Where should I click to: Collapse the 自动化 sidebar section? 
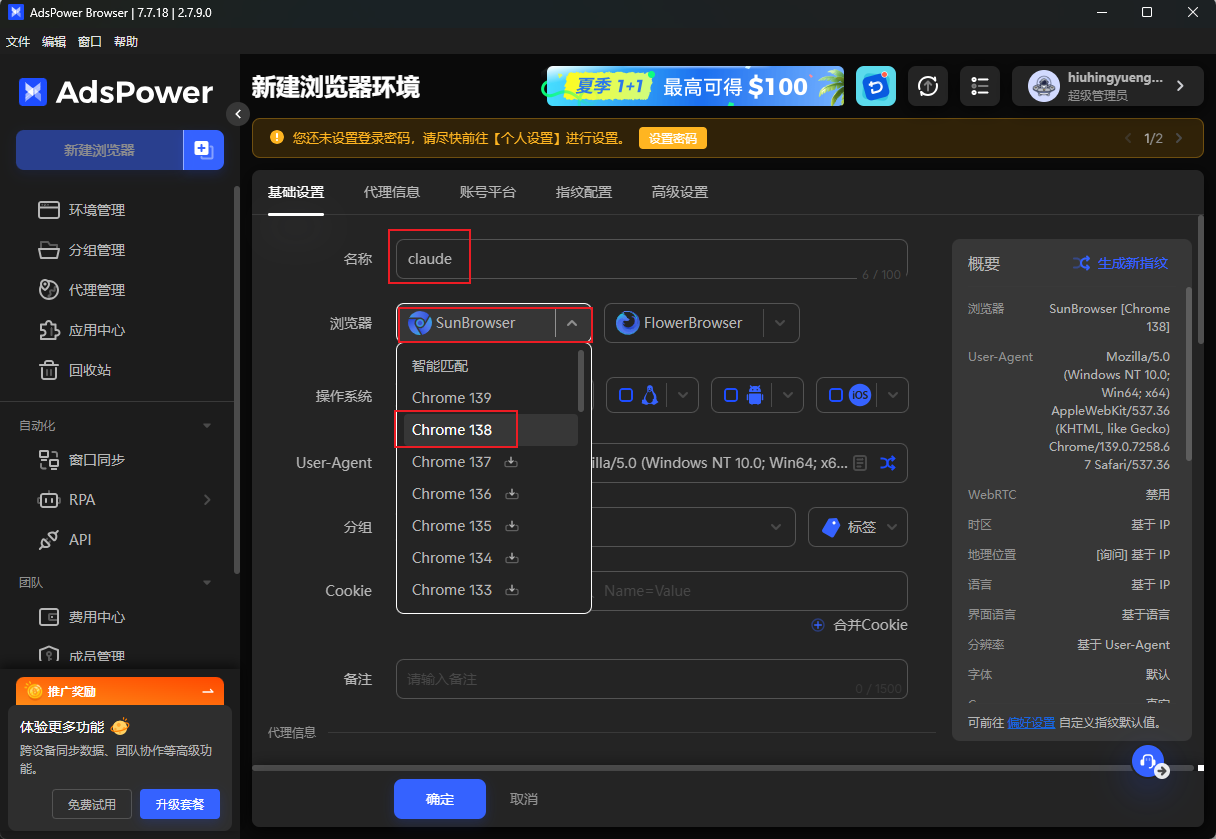tap(207, 426)
